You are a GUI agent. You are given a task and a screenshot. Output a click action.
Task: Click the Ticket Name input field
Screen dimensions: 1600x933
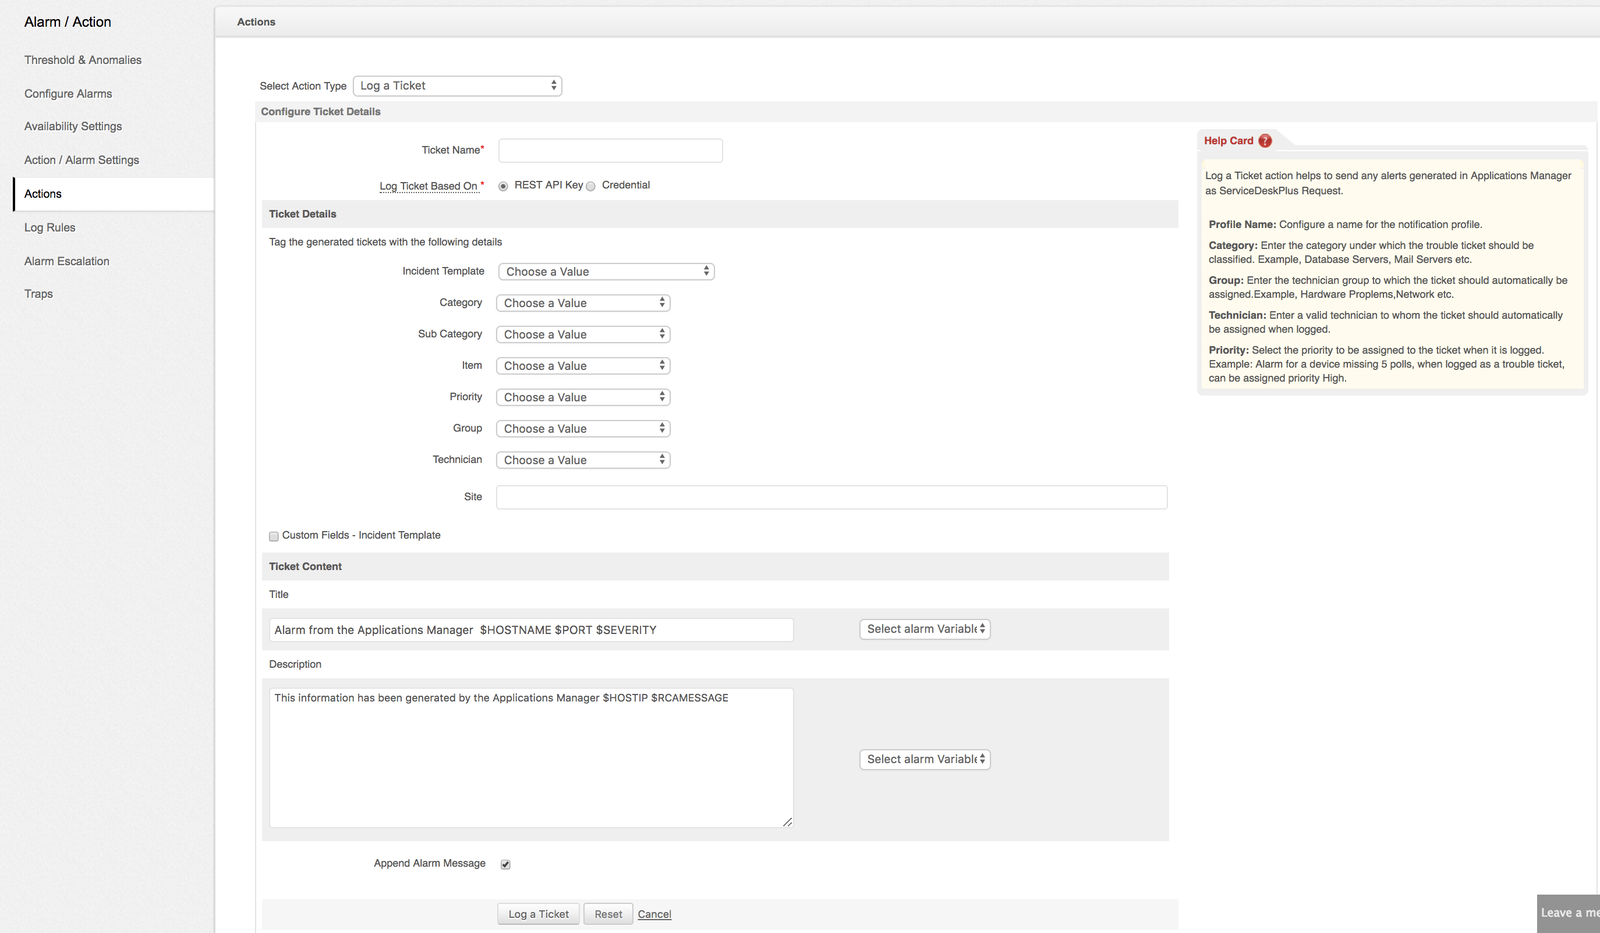(x=610, y=151)
